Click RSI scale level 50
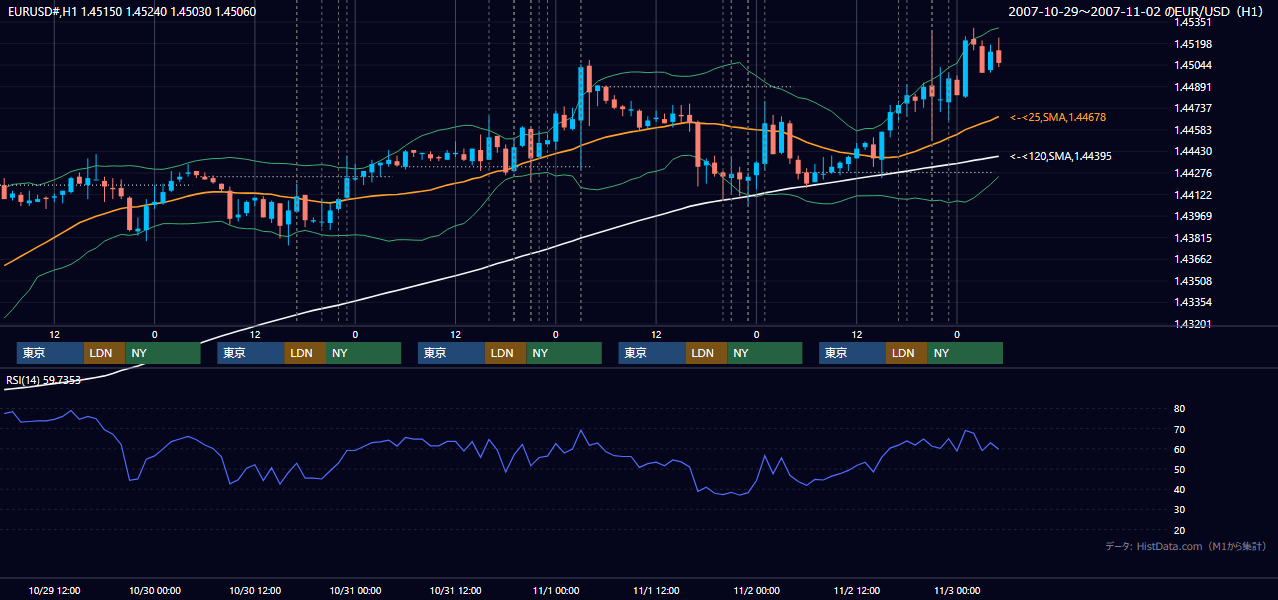The height and width of the screenshot is (600, 1278). pyautogui.click(x=1180, y=469)
